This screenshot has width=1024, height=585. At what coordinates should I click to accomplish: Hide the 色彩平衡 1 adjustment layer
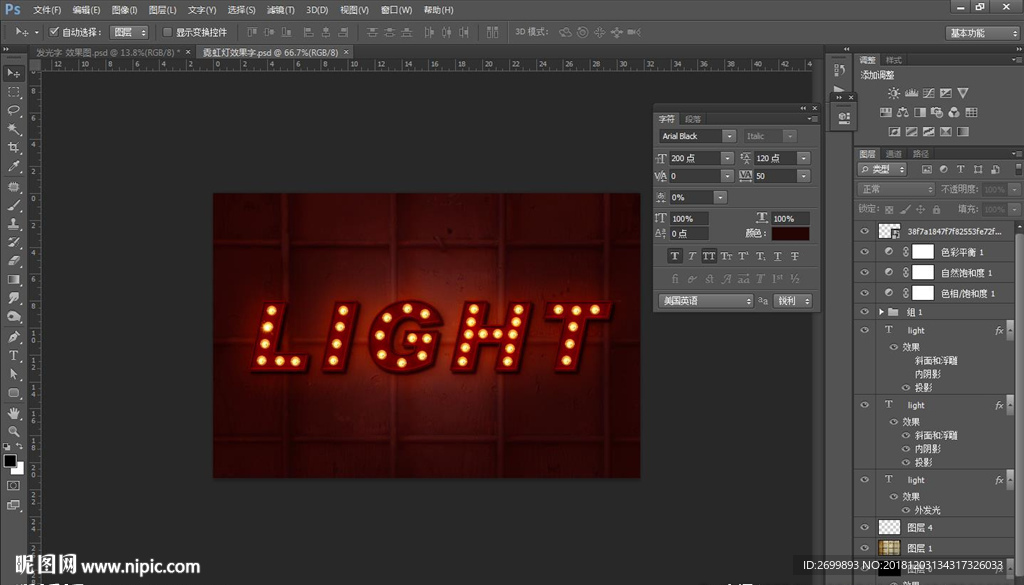point(865,252)
